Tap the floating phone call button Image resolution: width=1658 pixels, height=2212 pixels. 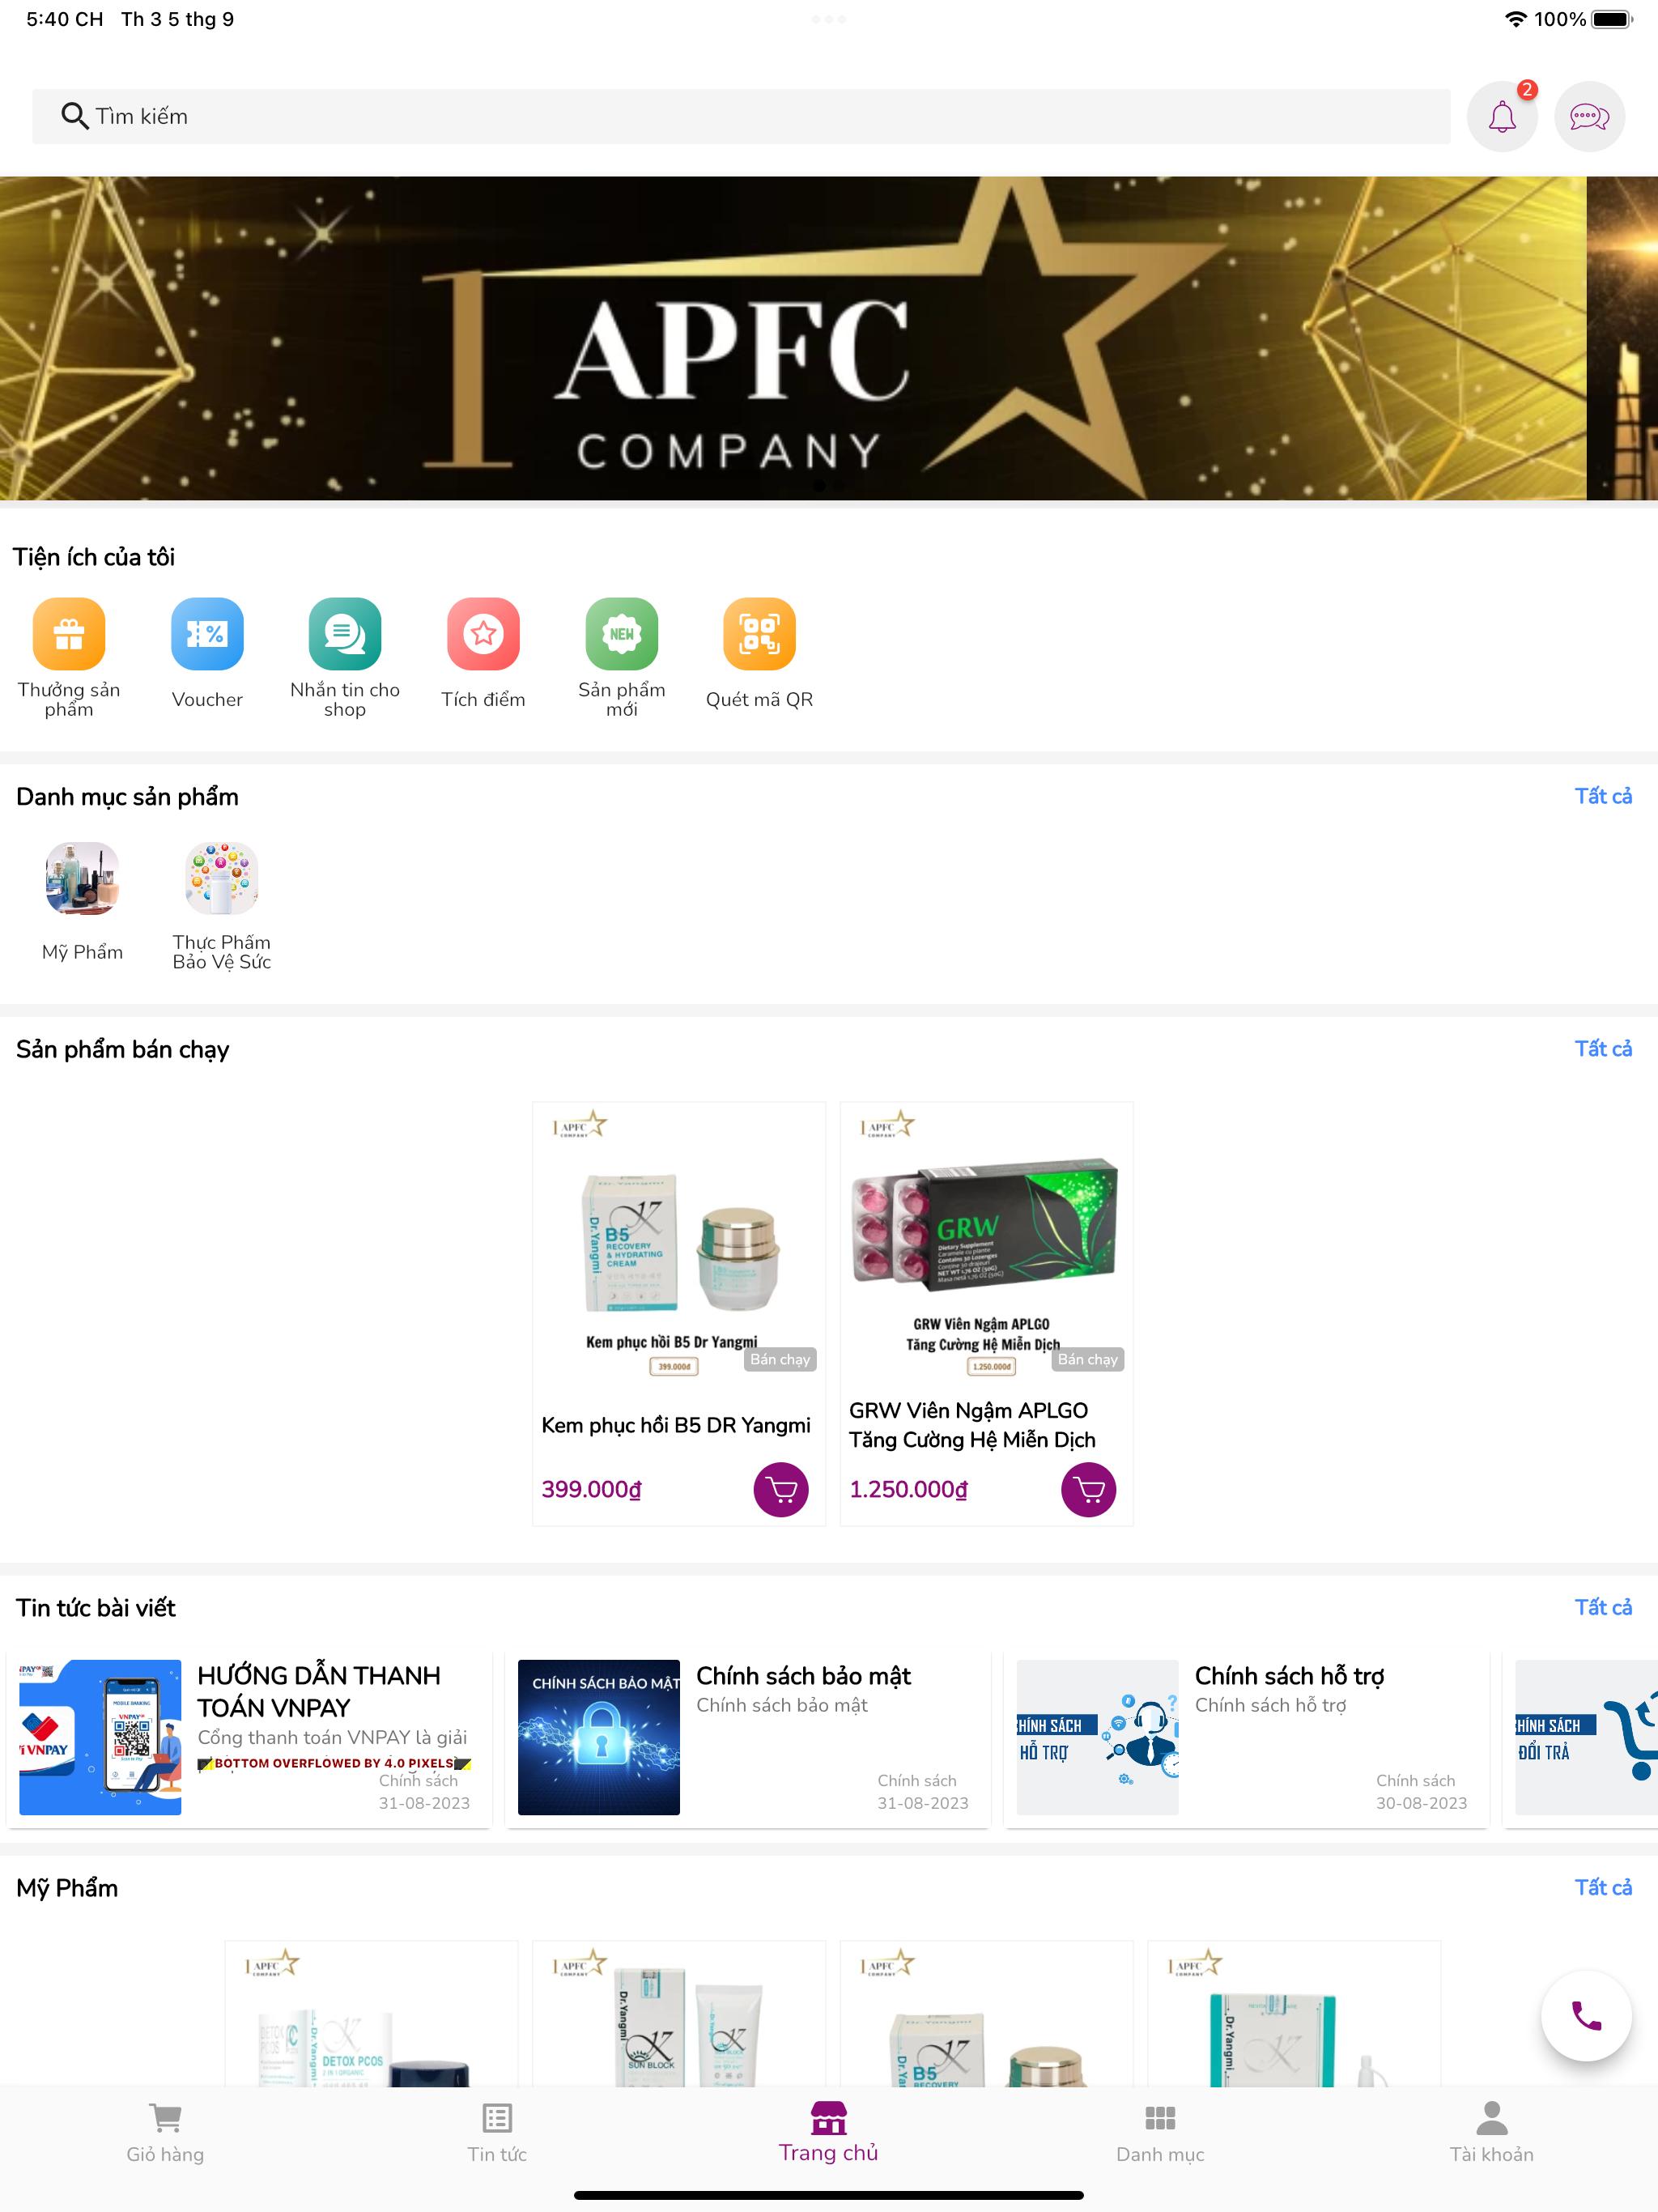tap(1586, 2016)
